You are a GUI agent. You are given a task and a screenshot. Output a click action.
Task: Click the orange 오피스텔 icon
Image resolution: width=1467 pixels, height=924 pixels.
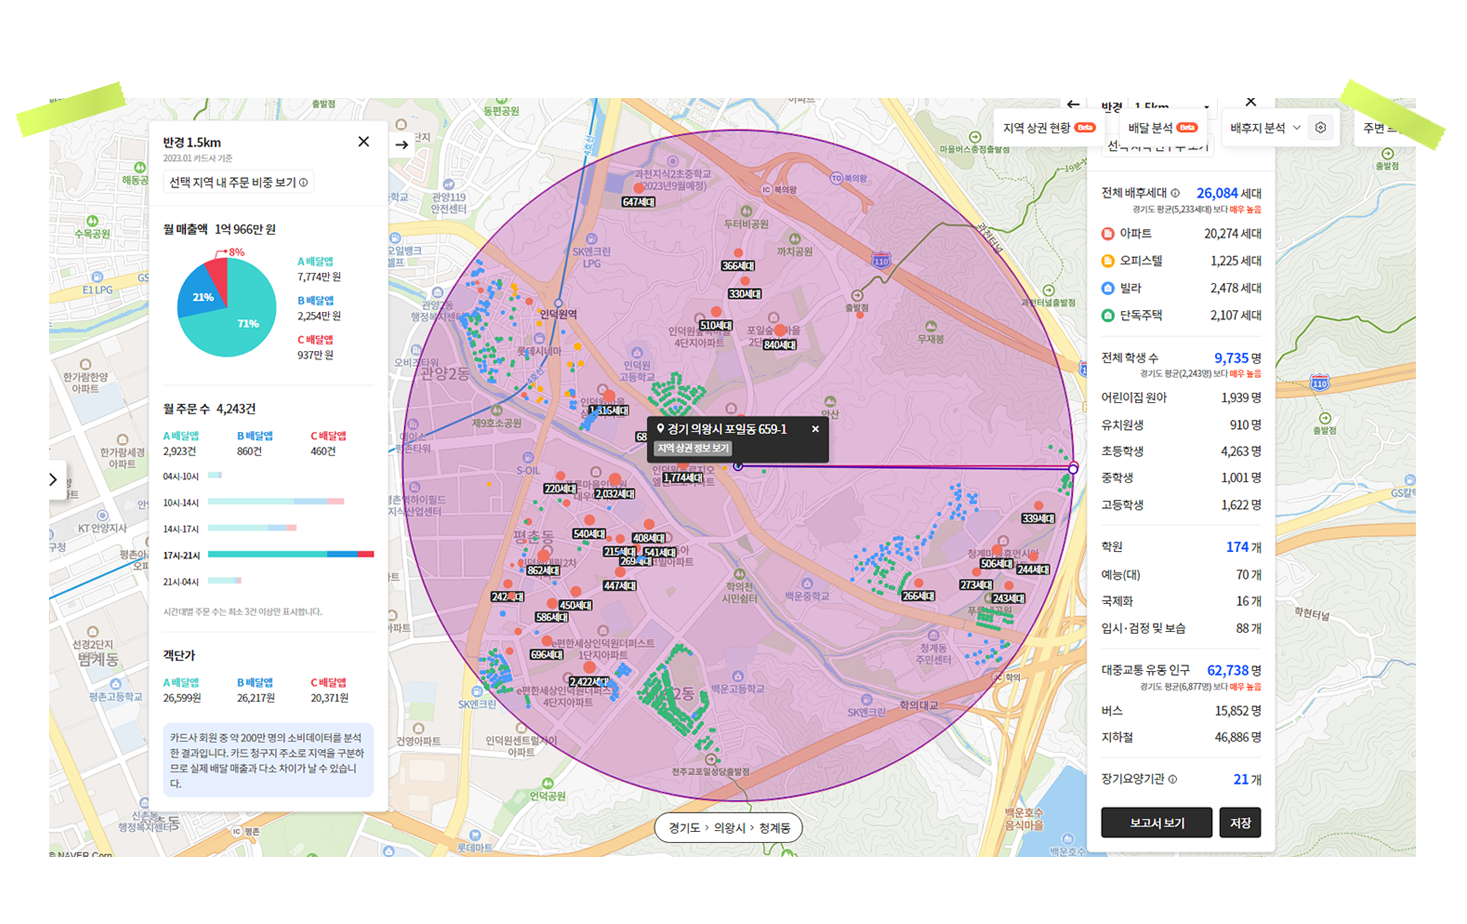(x=1108, y=261)
